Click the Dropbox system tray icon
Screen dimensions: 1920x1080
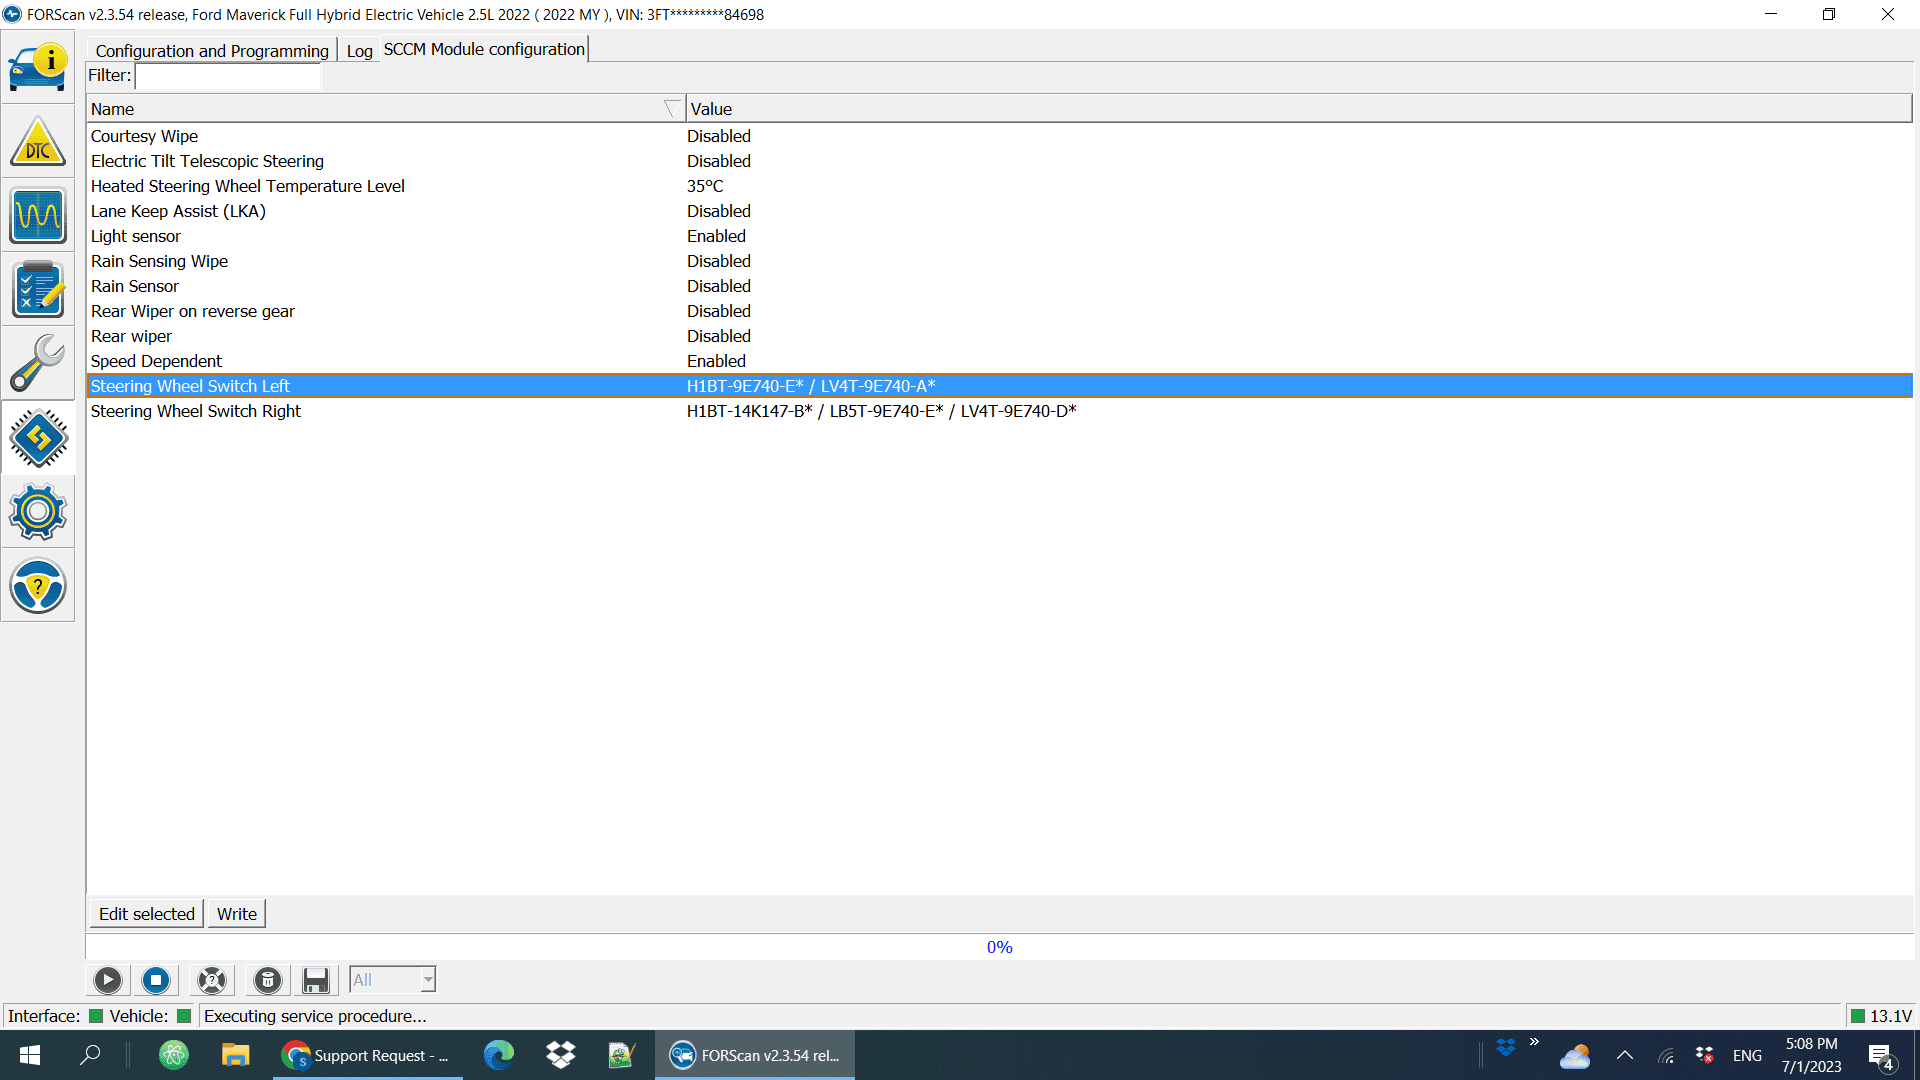[x=1506, y=1048]
